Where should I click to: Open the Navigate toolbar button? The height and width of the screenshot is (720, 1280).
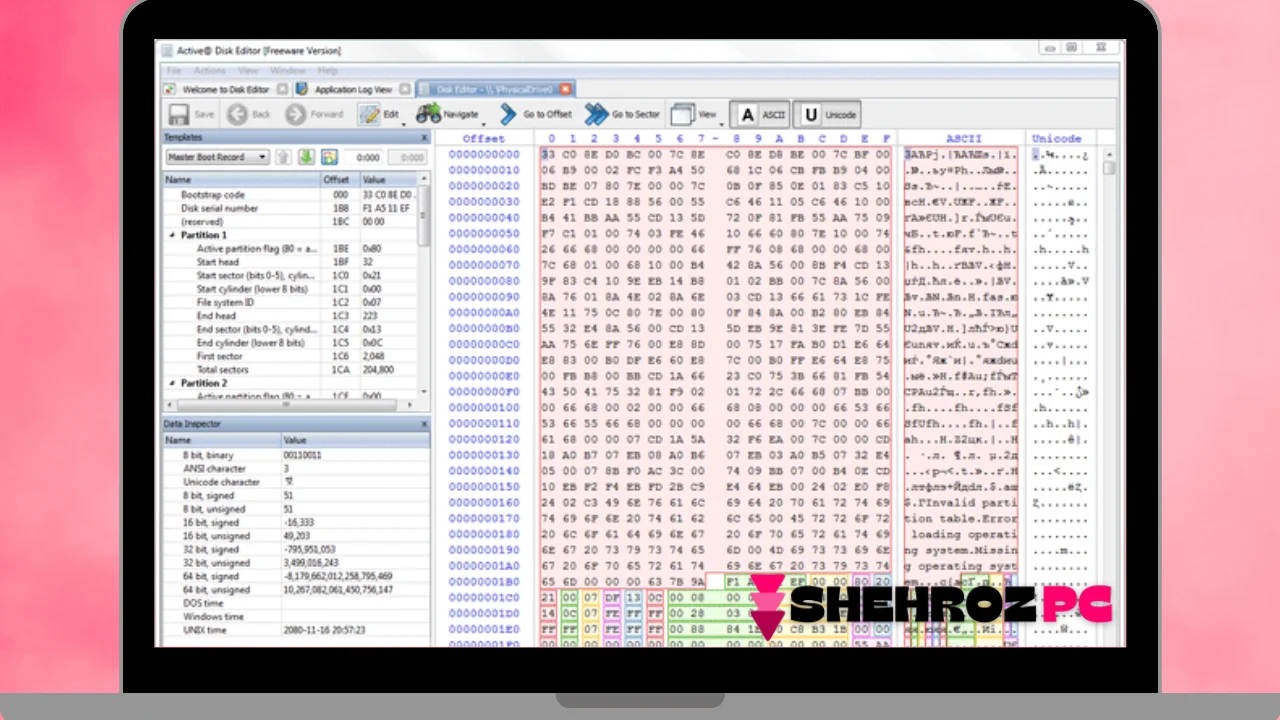[447, 114]
